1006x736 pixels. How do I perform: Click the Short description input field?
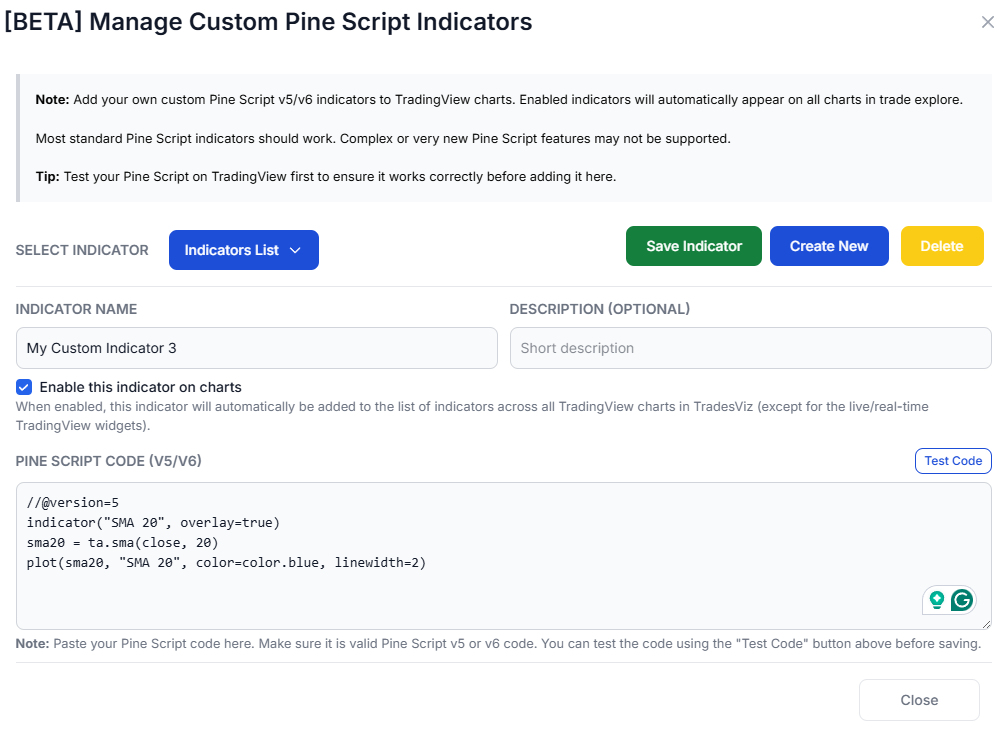(750, 348)
